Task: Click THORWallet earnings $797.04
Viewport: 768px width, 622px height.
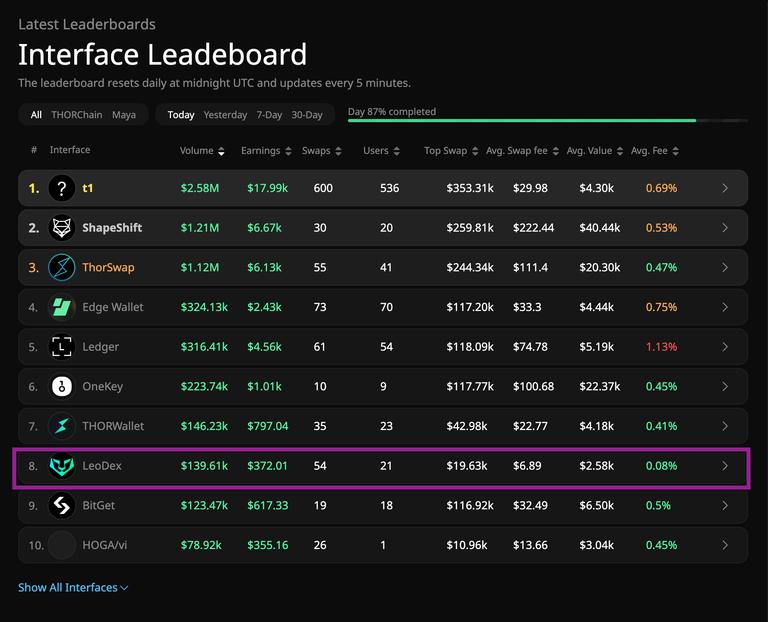Action: tap(267, 426)
